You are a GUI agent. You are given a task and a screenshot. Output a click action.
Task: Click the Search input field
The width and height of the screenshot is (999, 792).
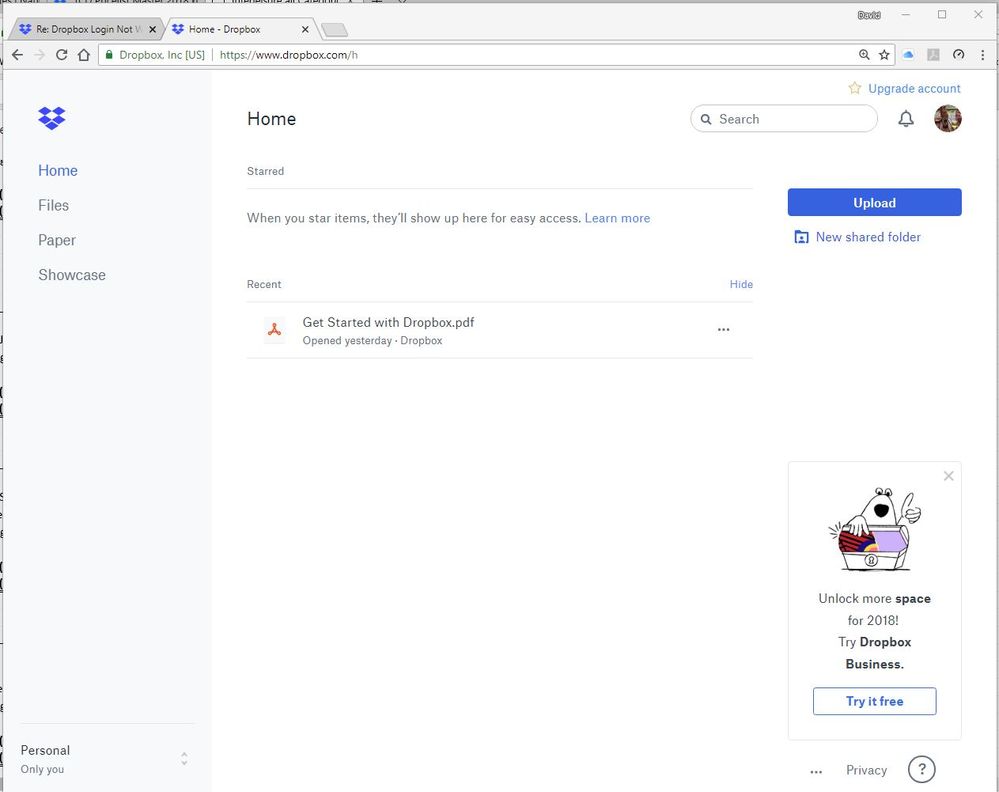point(790,119)
